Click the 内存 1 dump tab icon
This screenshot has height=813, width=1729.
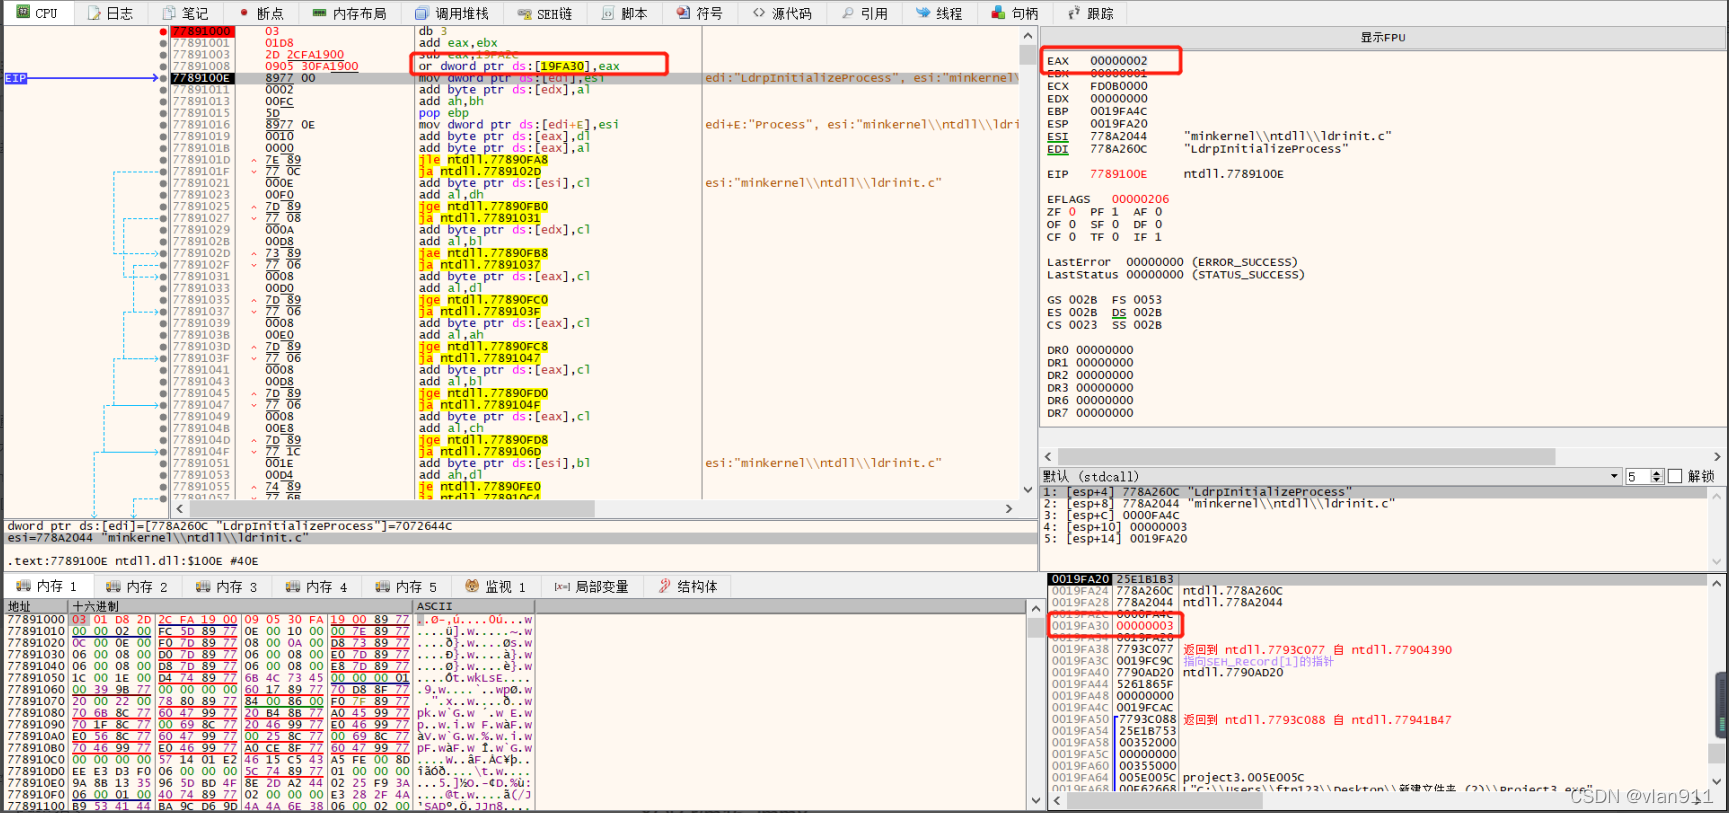pyautogui.click(x=23, y=586)
